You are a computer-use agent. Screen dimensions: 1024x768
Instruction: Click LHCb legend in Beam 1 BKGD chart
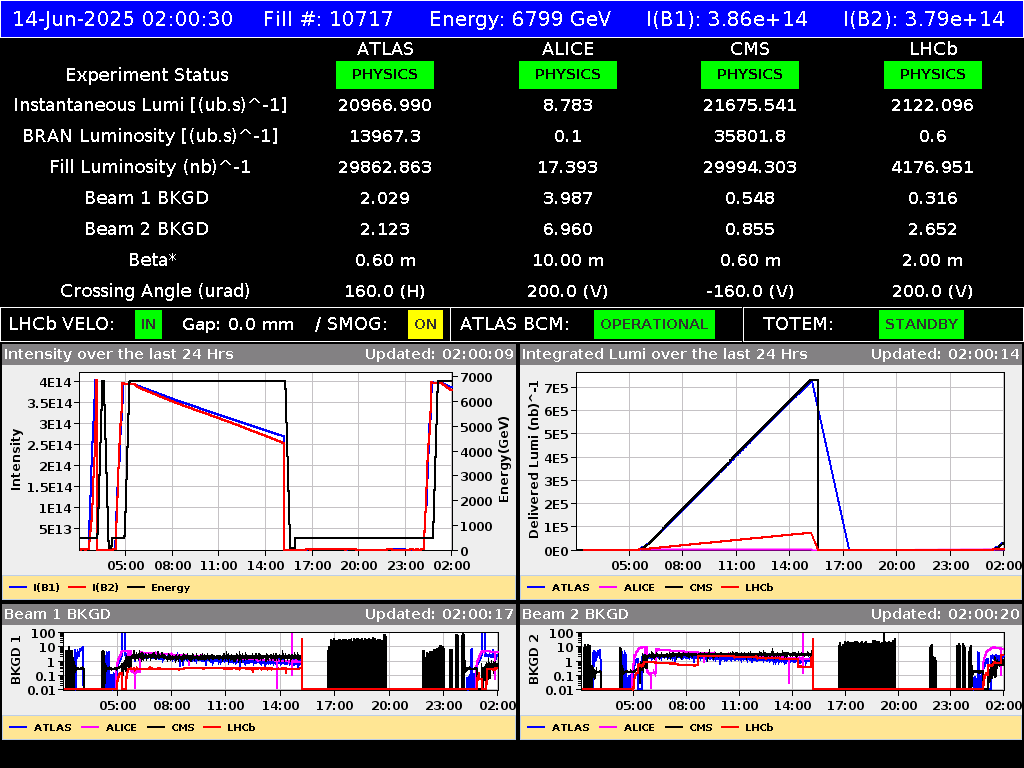point(229,727)
